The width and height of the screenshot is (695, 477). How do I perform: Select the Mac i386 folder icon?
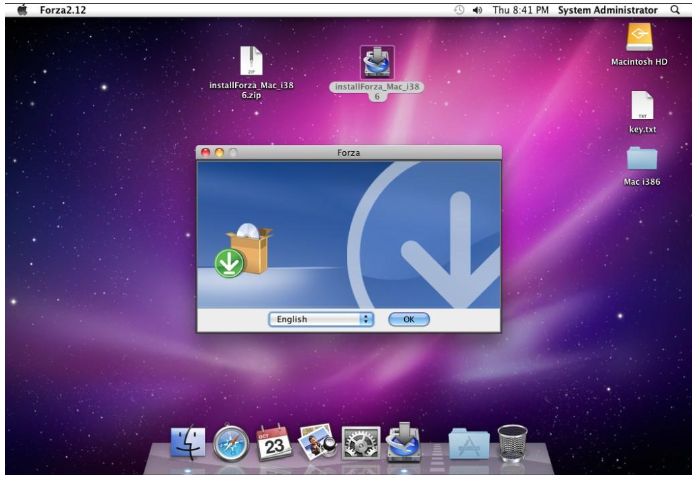642,158
